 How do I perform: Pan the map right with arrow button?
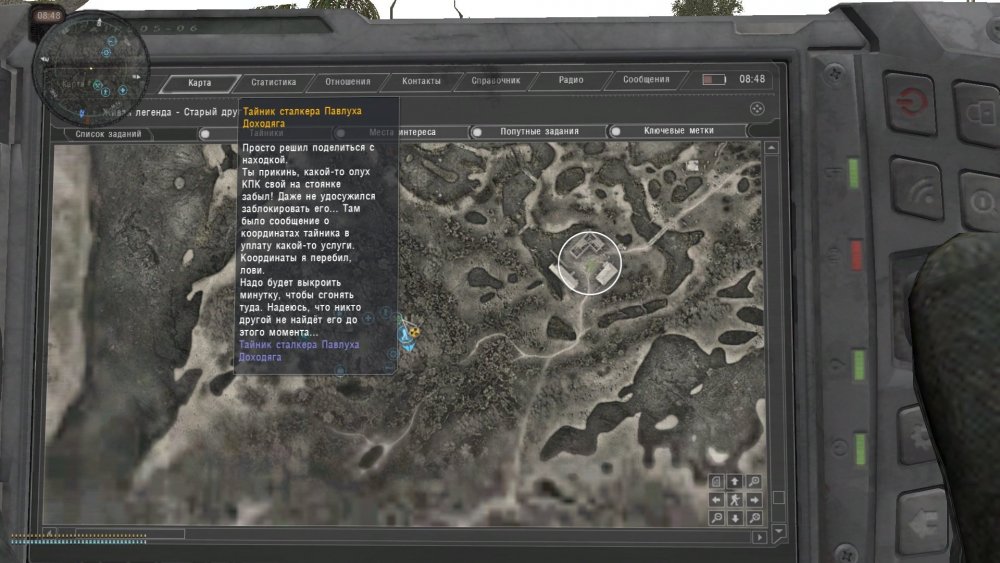(754, 500)
